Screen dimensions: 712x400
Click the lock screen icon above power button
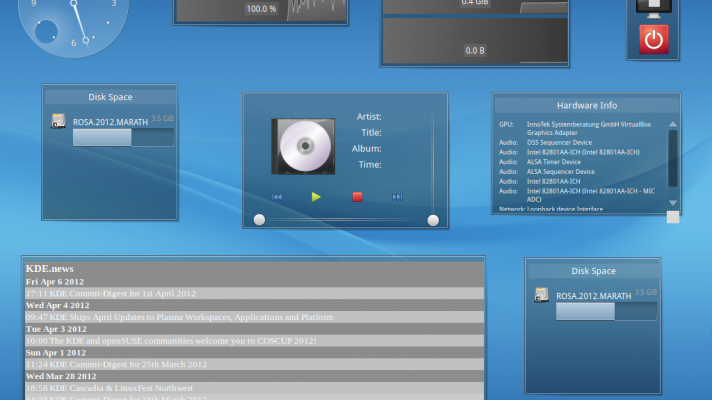653,6
